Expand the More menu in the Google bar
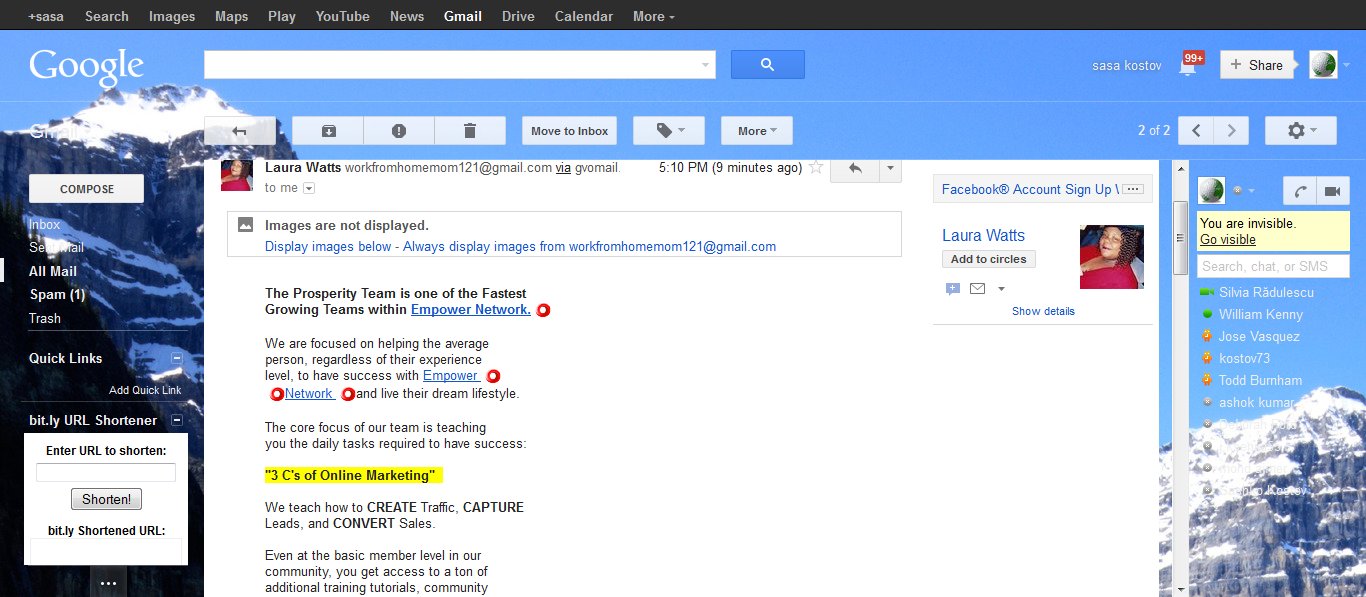This screenshot has height=597, width=1366. coord(654,16)
